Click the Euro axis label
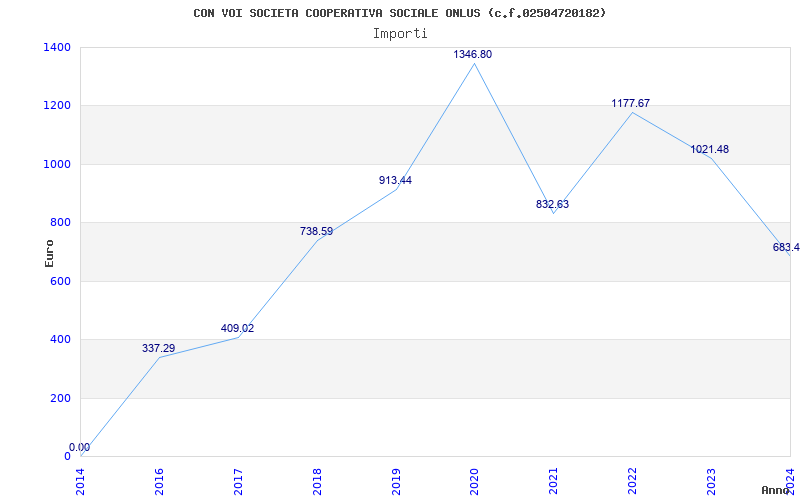 pos(49,253)
